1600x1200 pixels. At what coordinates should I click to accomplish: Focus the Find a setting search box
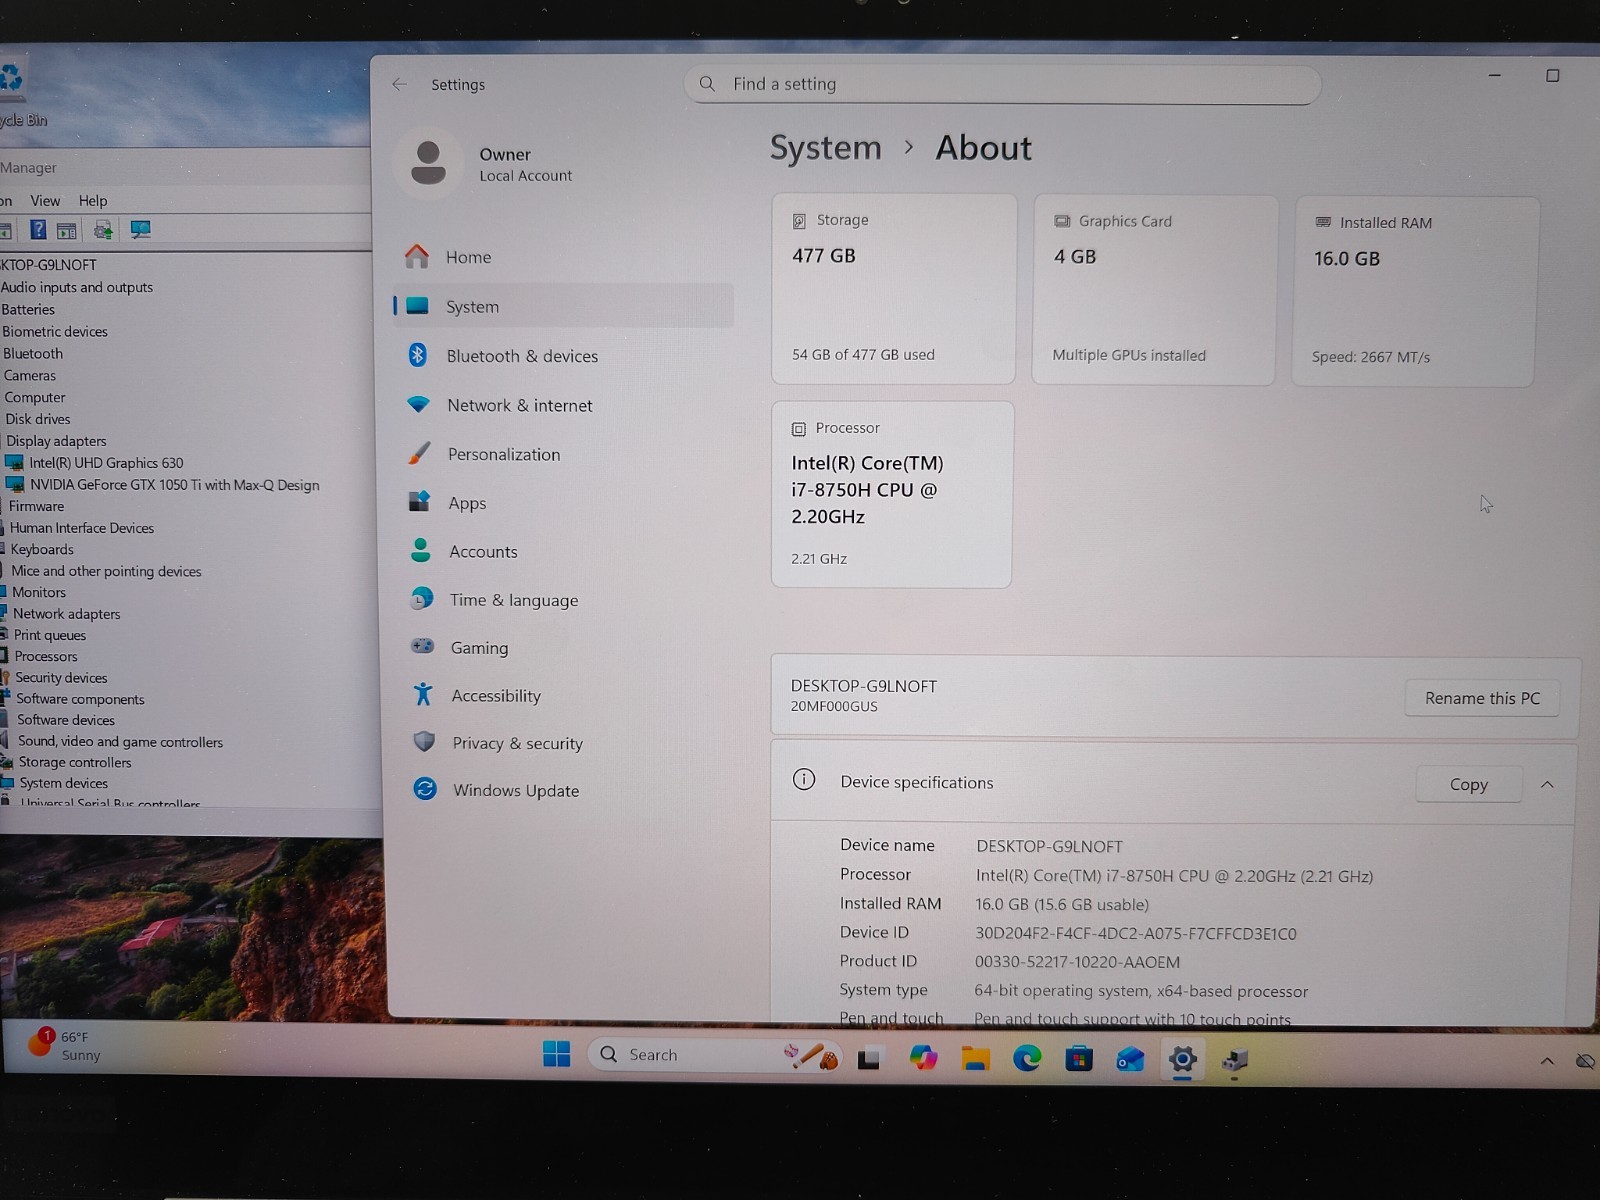(x=1002, y=85)
